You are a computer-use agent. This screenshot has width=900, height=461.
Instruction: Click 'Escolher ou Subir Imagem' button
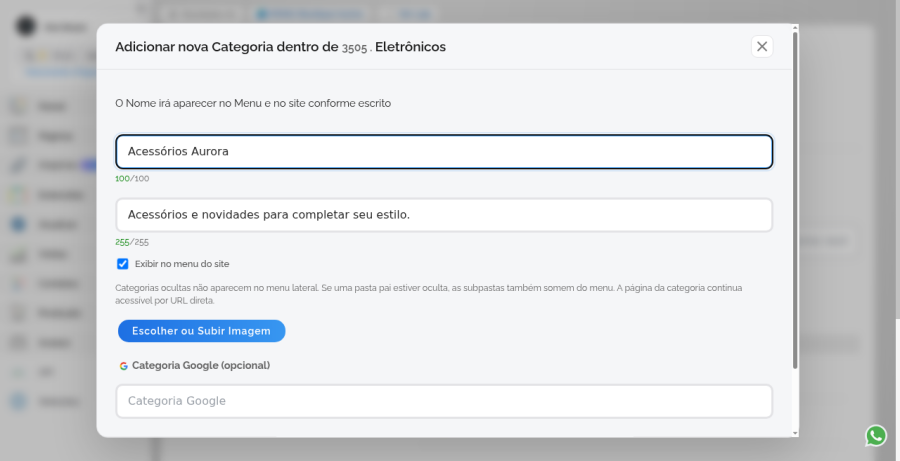(201, 331)
